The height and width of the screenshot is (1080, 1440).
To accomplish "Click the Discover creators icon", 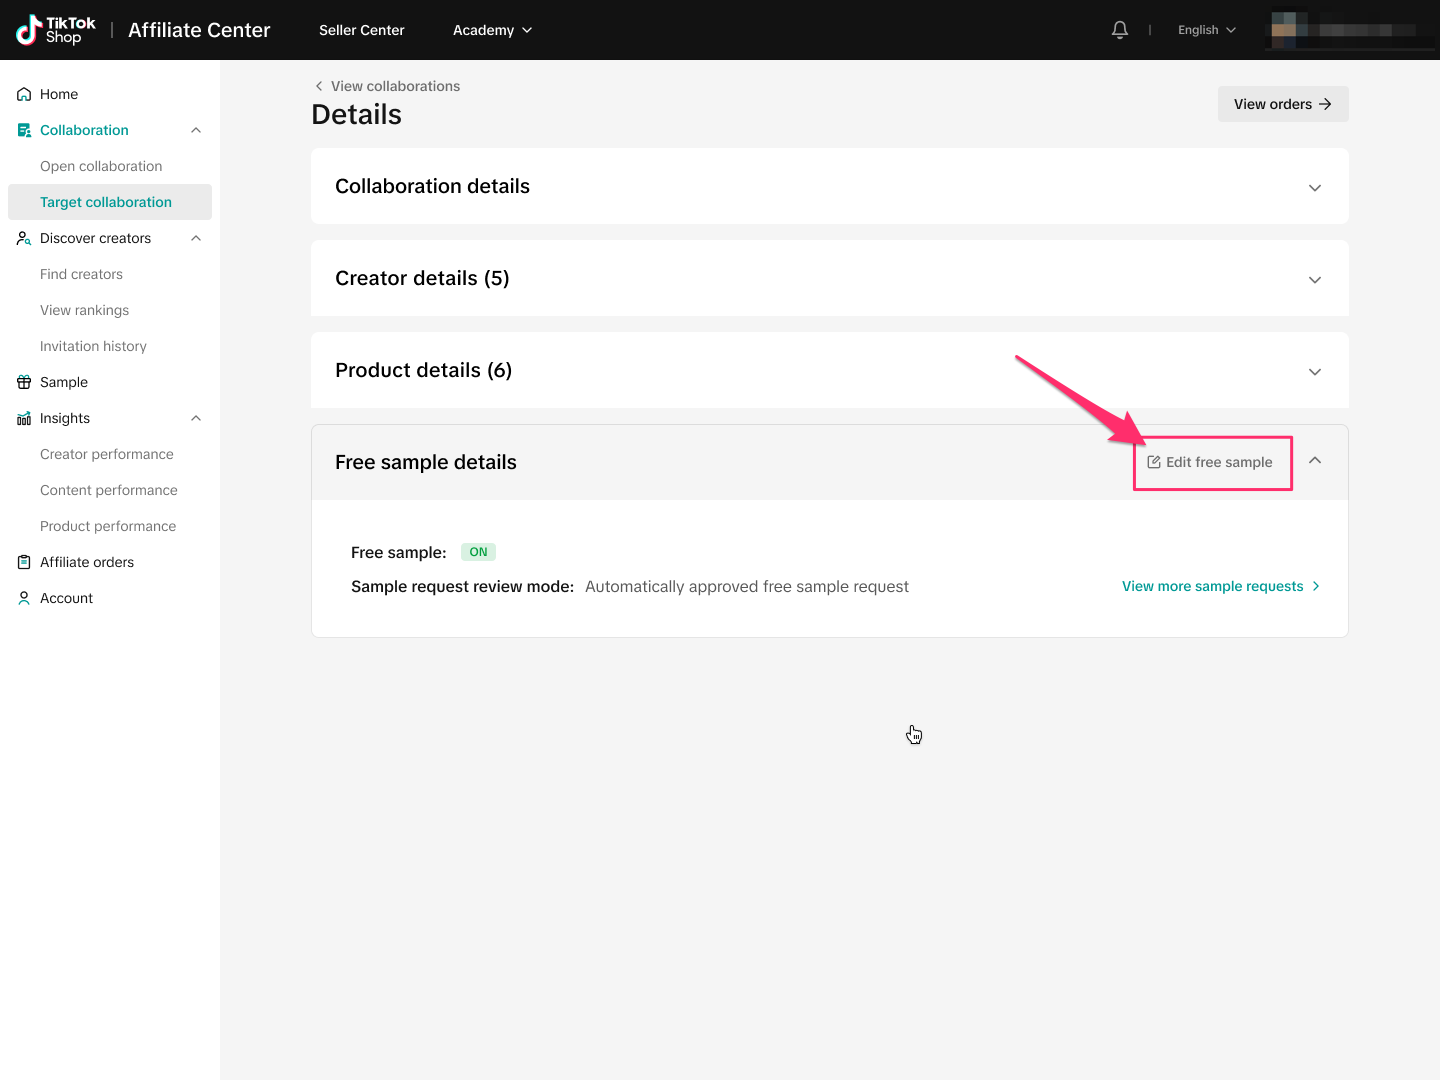I will tap(24, 238).
